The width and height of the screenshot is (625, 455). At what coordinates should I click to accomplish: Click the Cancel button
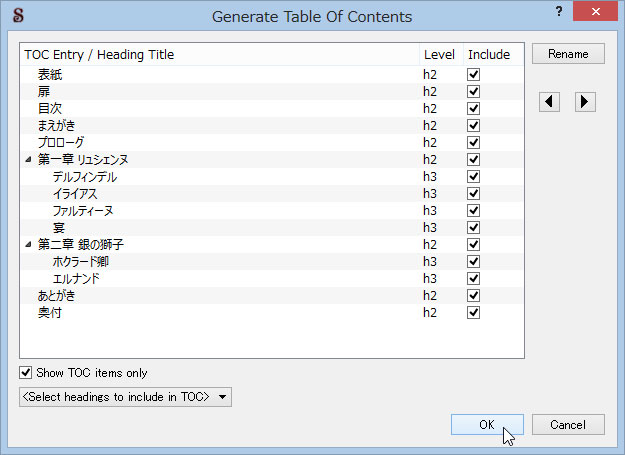[x=568, y=425]
